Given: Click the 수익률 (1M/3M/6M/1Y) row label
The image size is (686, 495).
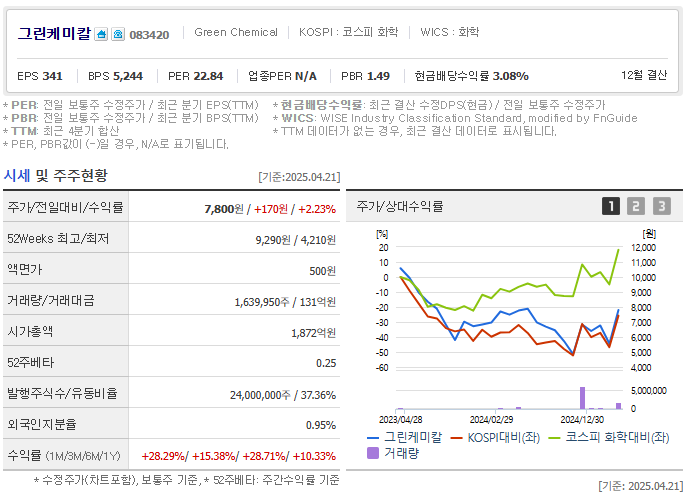Looking at the screenshot, I should (64, 456).
